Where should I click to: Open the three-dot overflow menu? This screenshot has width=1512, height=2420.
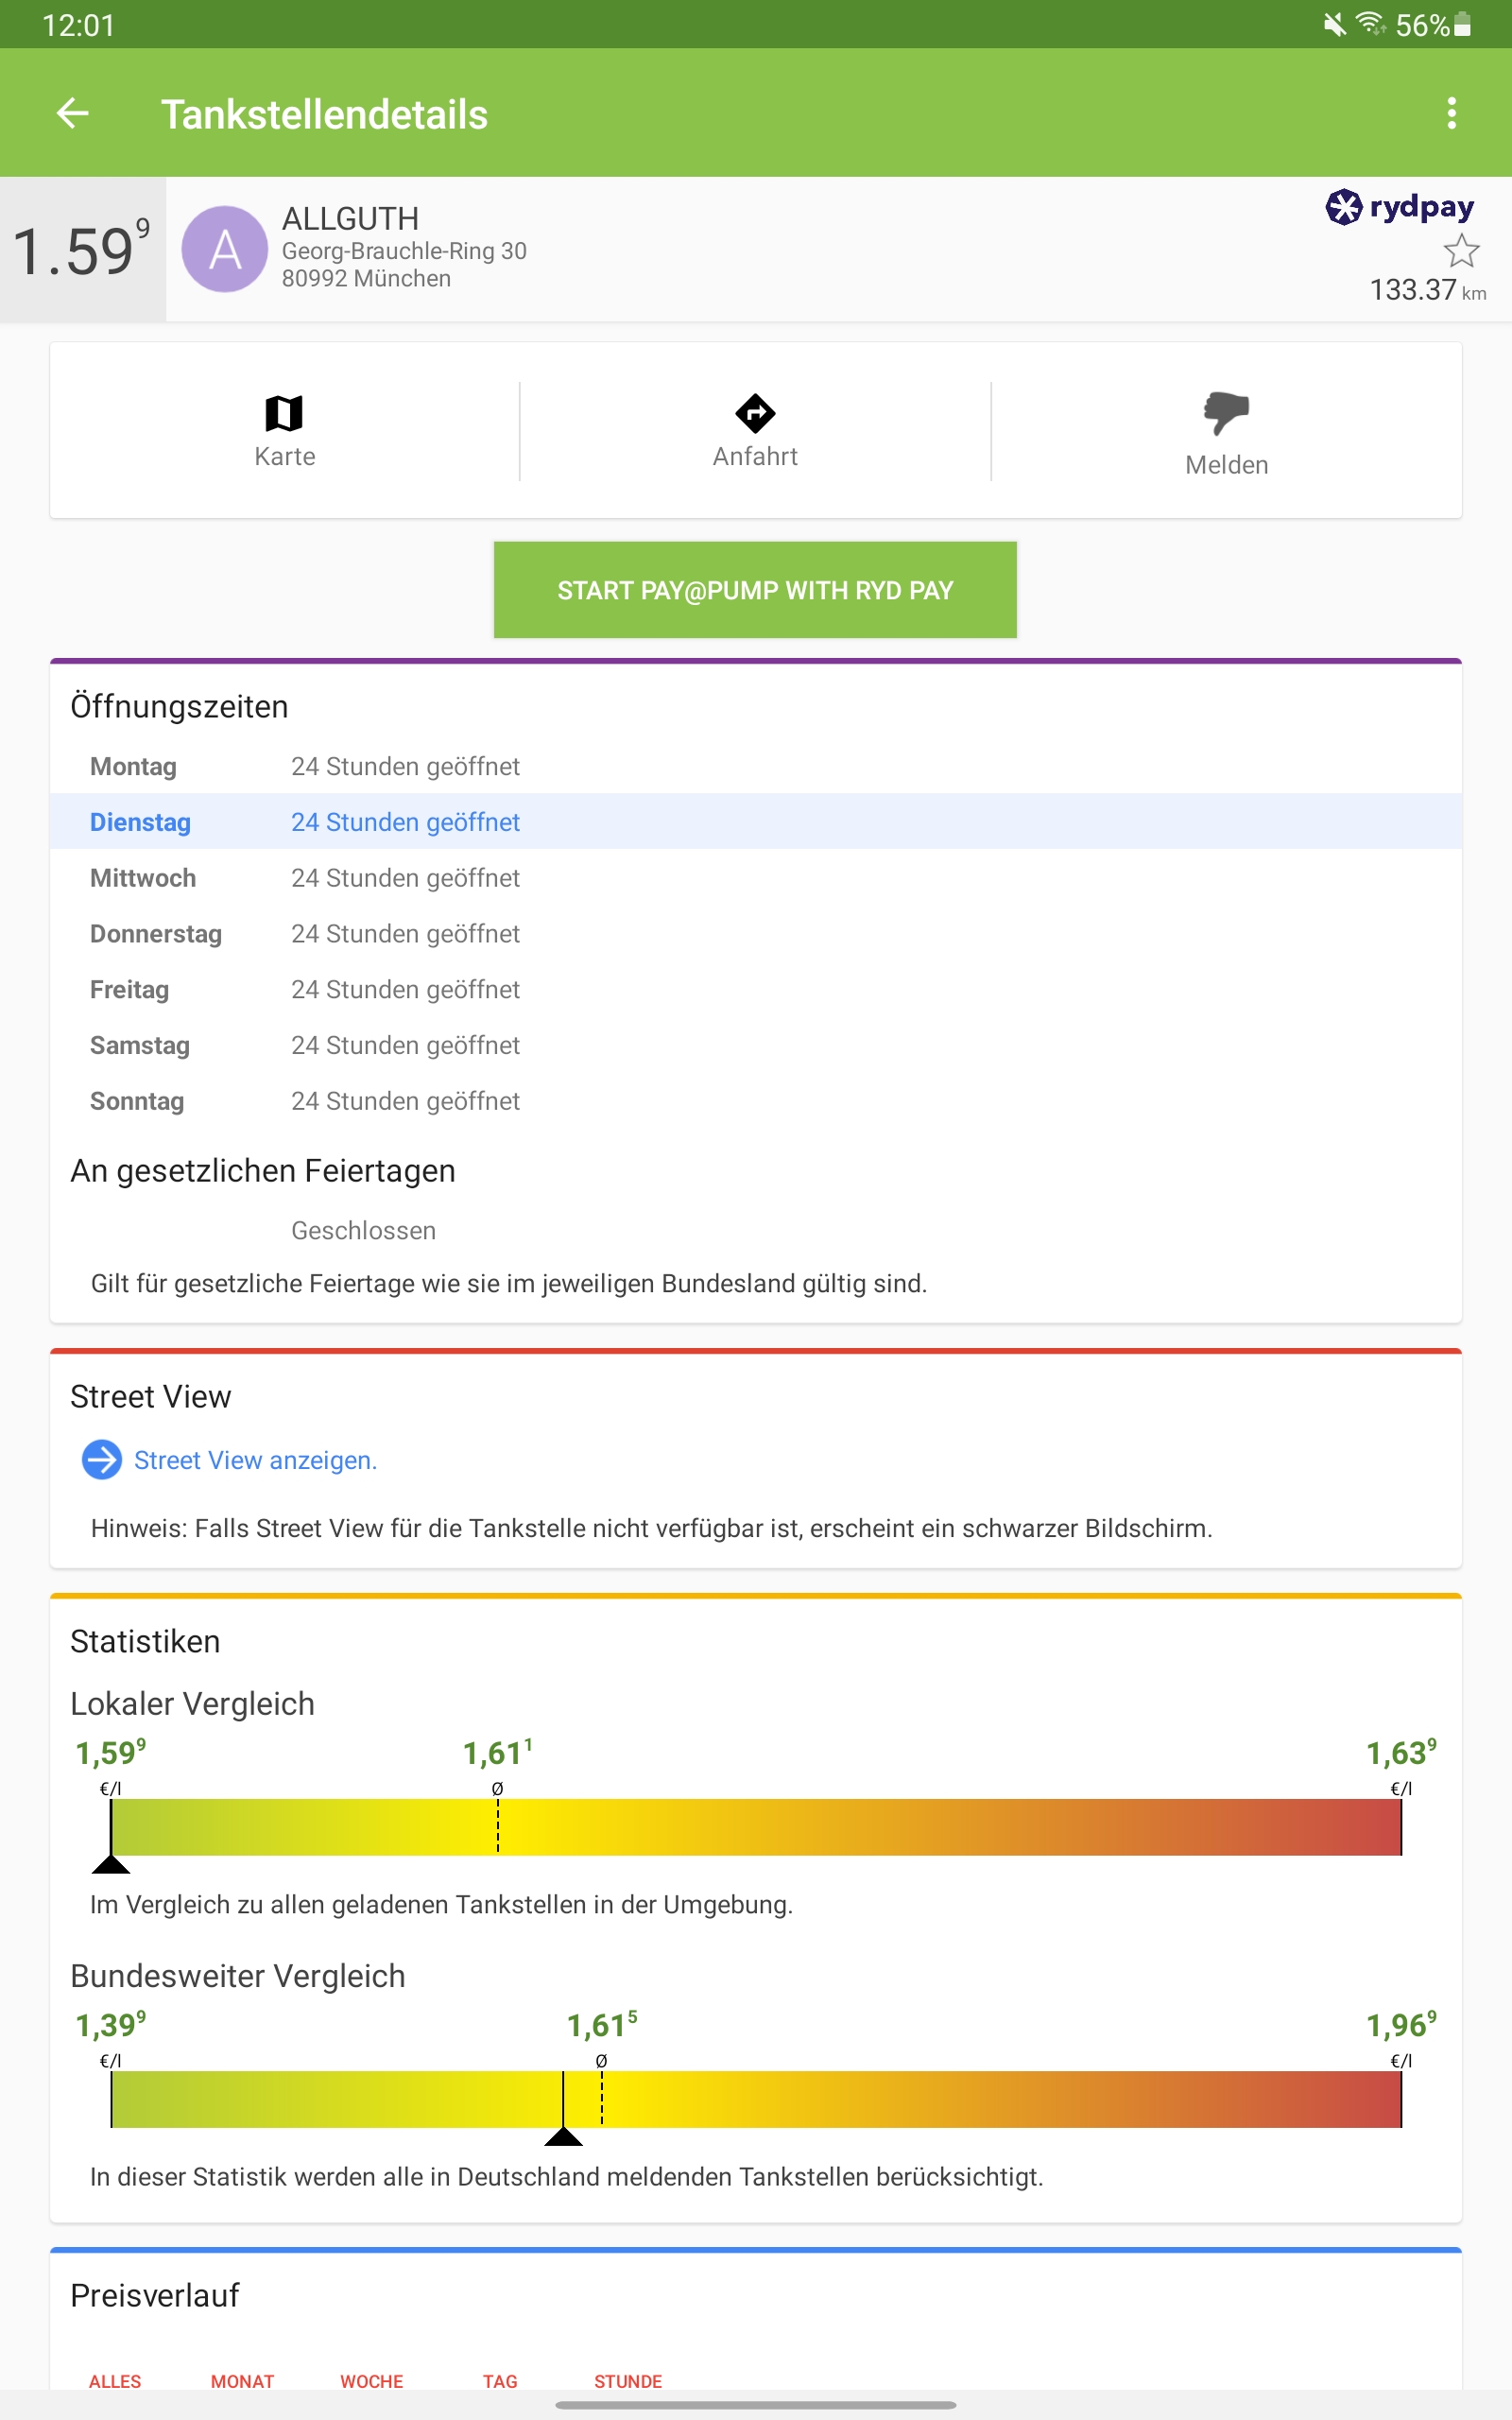click(x=1451, y=114)
